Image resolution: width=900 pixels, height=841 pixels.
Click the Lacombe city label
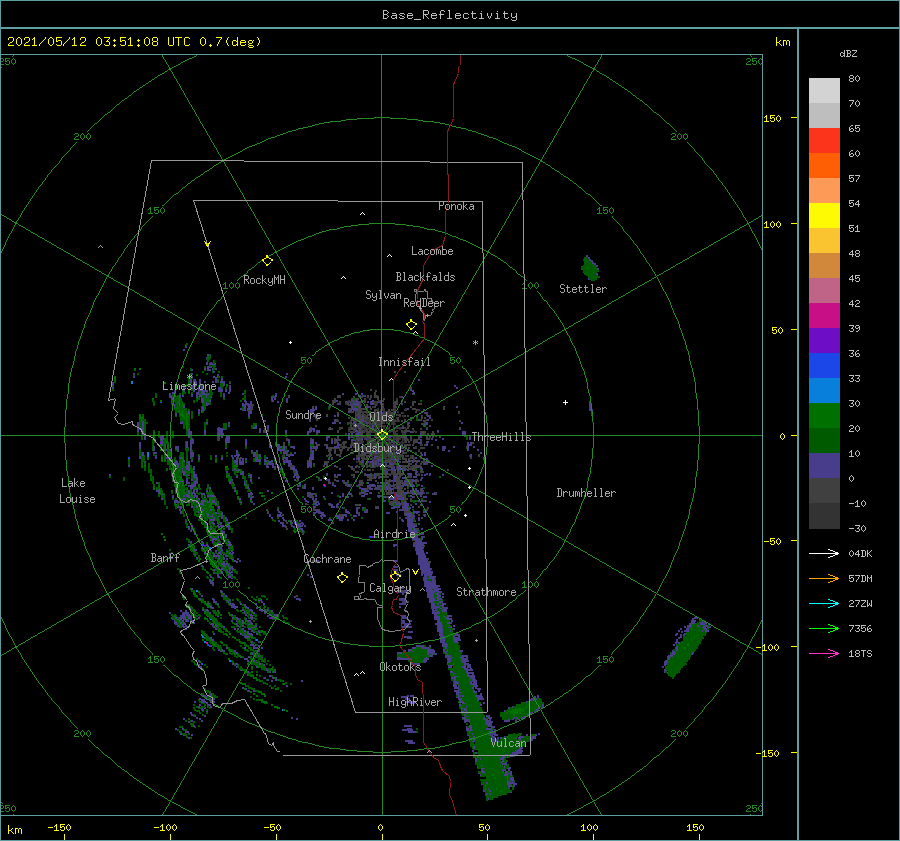(x=432, y=251)
